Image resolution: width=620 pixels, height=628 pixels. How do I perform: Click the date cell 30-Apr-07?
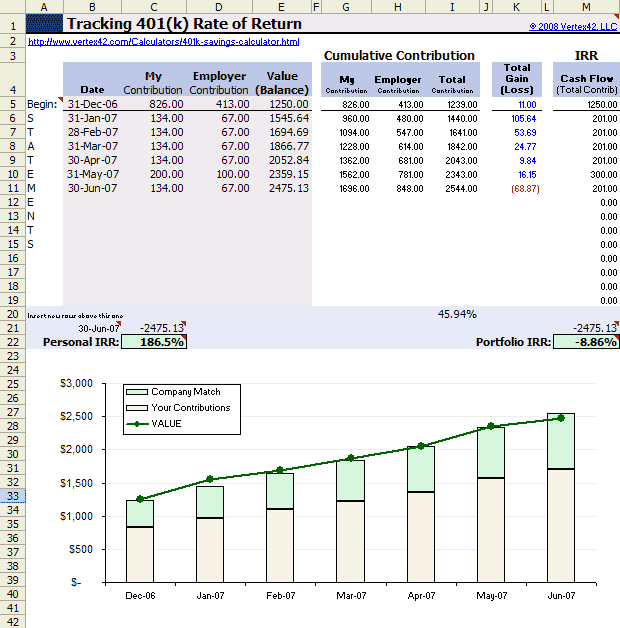(x=92, y=160)
